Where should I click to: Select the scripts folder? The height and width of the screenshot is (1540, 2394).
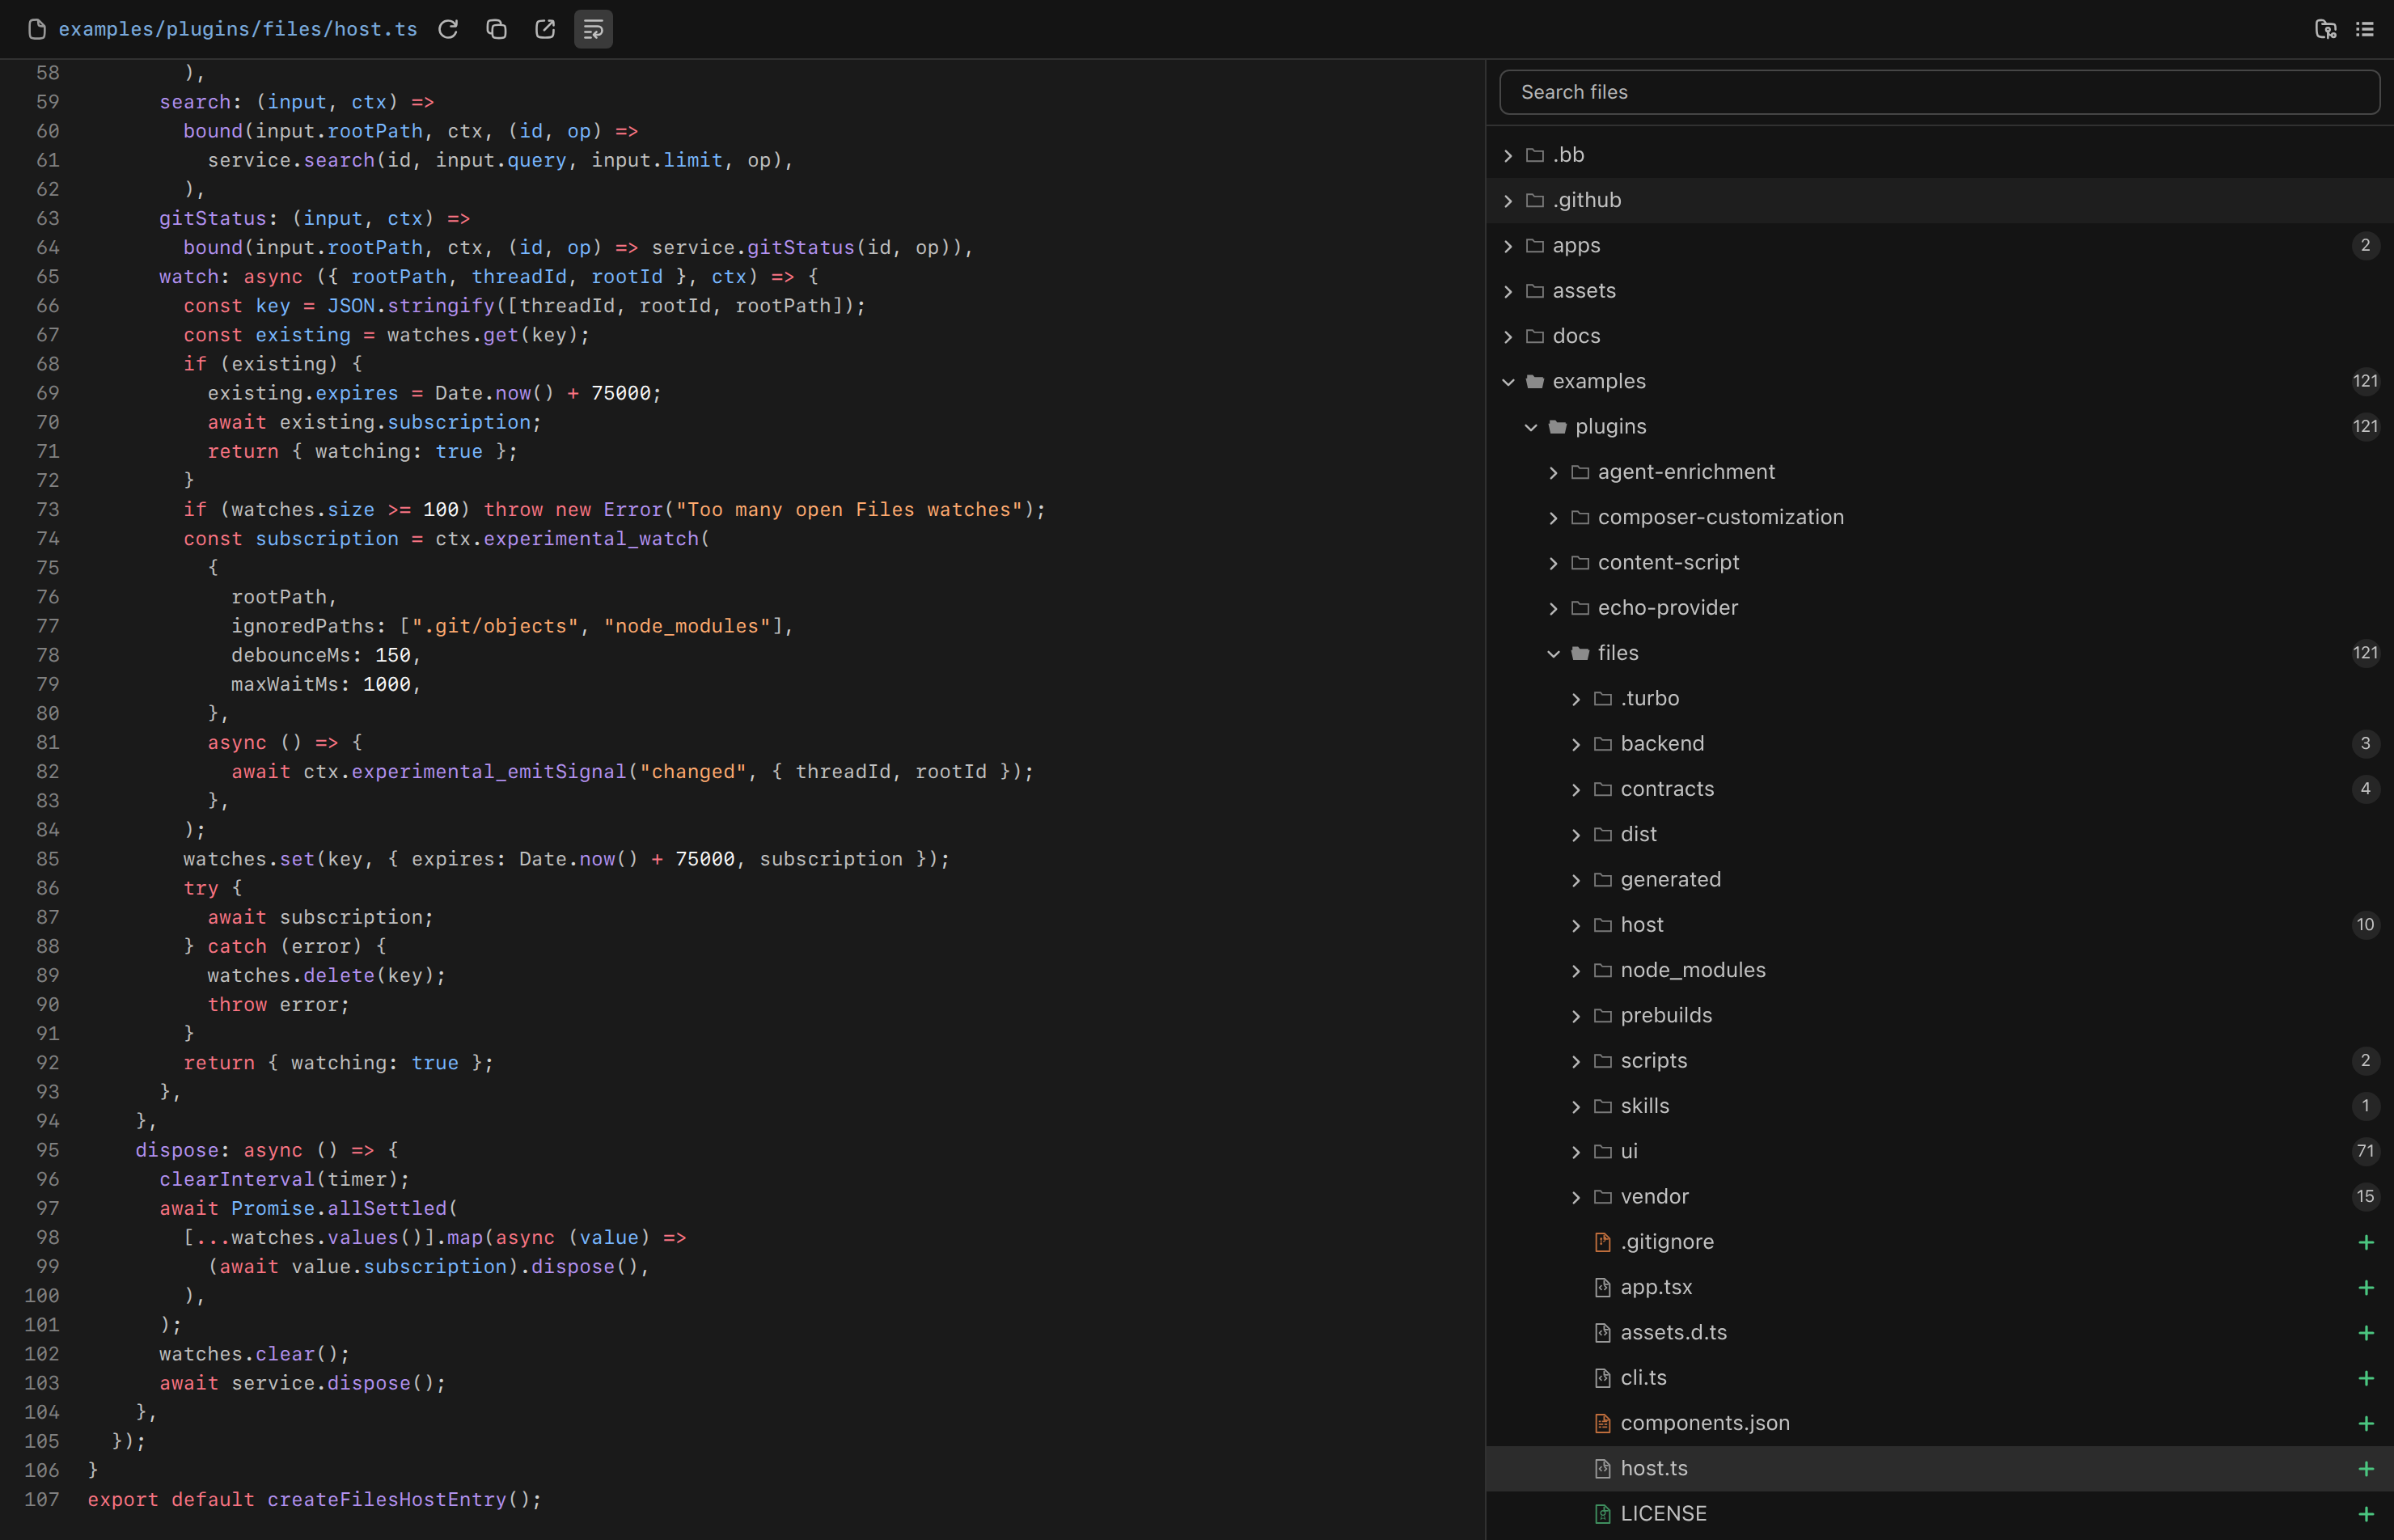[x=1940, y=1061]
